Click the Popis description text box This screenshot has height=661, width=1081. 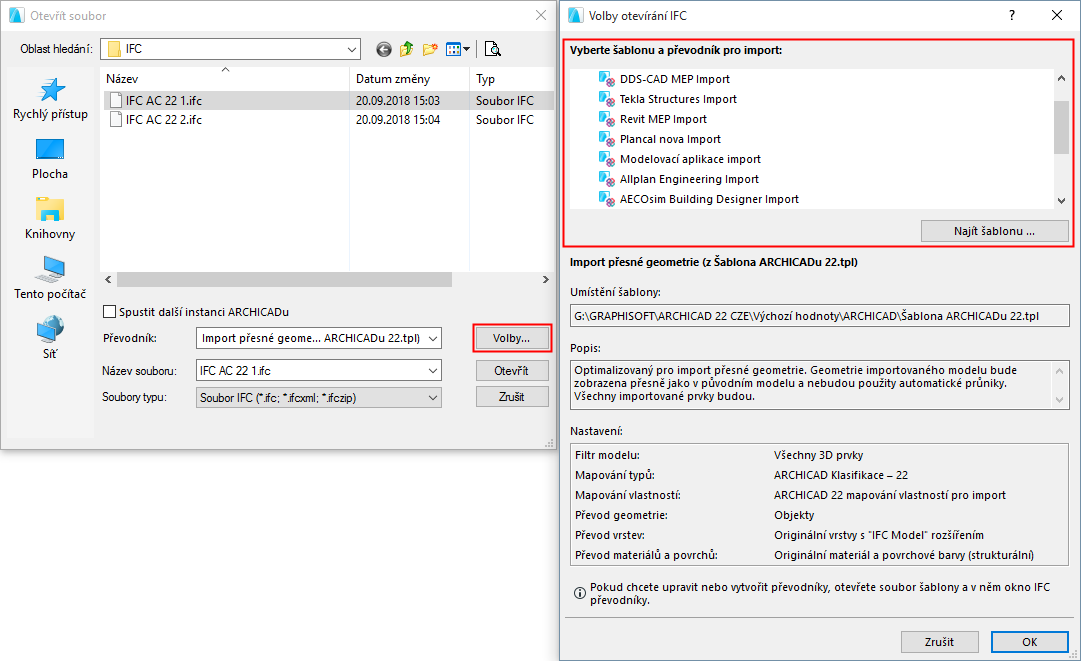[820, 383]
